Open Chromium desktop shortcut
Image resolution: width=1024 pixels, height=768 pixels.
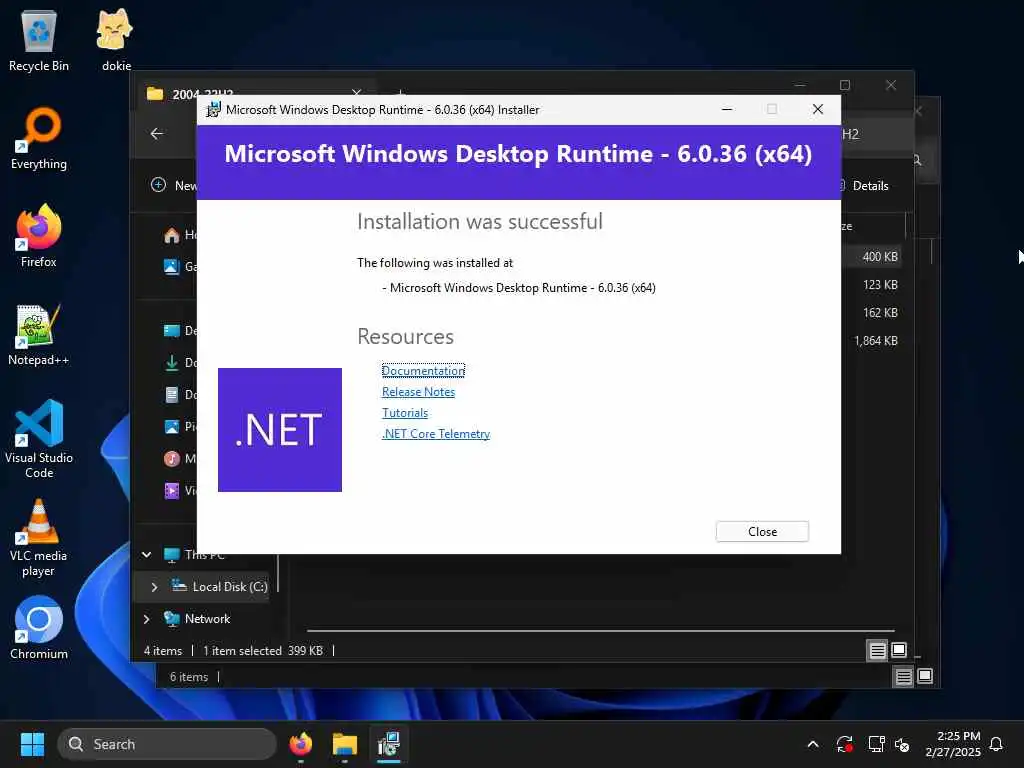pyautogui.click(x=39, y=628)
